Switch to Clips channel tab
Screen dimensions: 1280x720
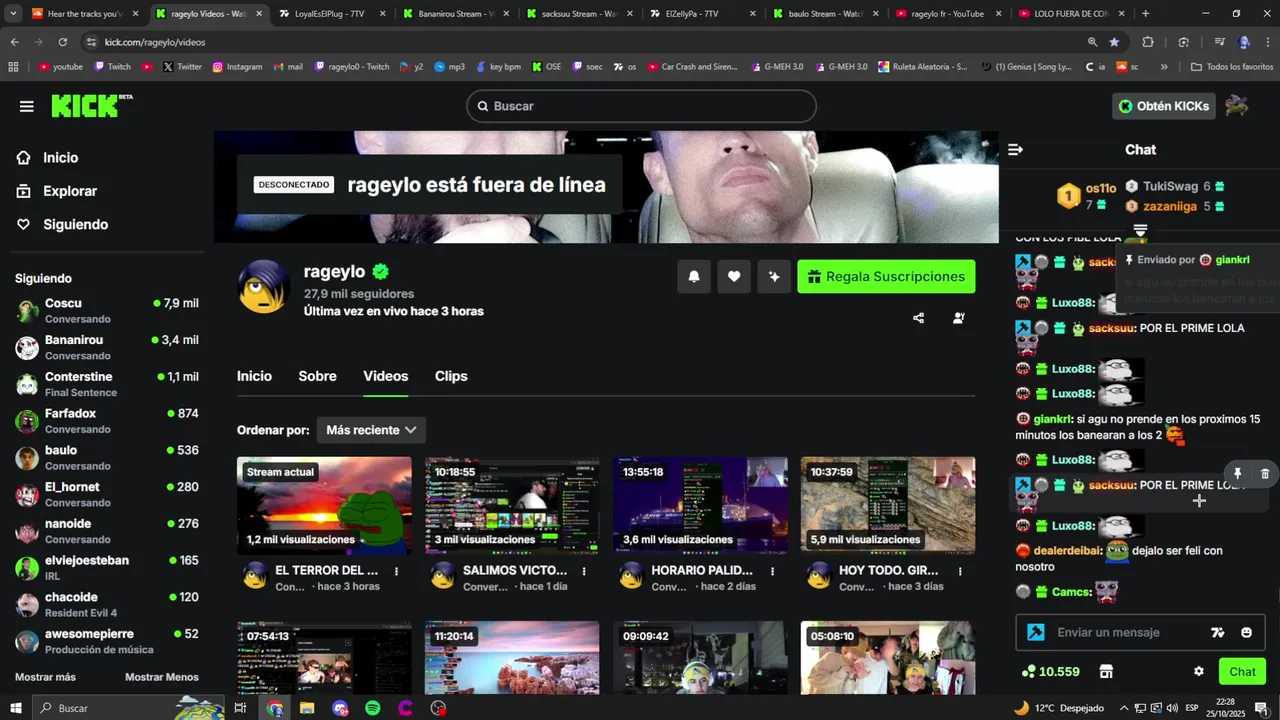[451, 376]
